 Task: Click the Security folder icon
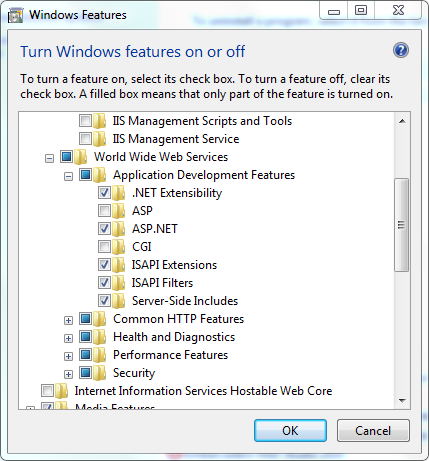(99, 373)
